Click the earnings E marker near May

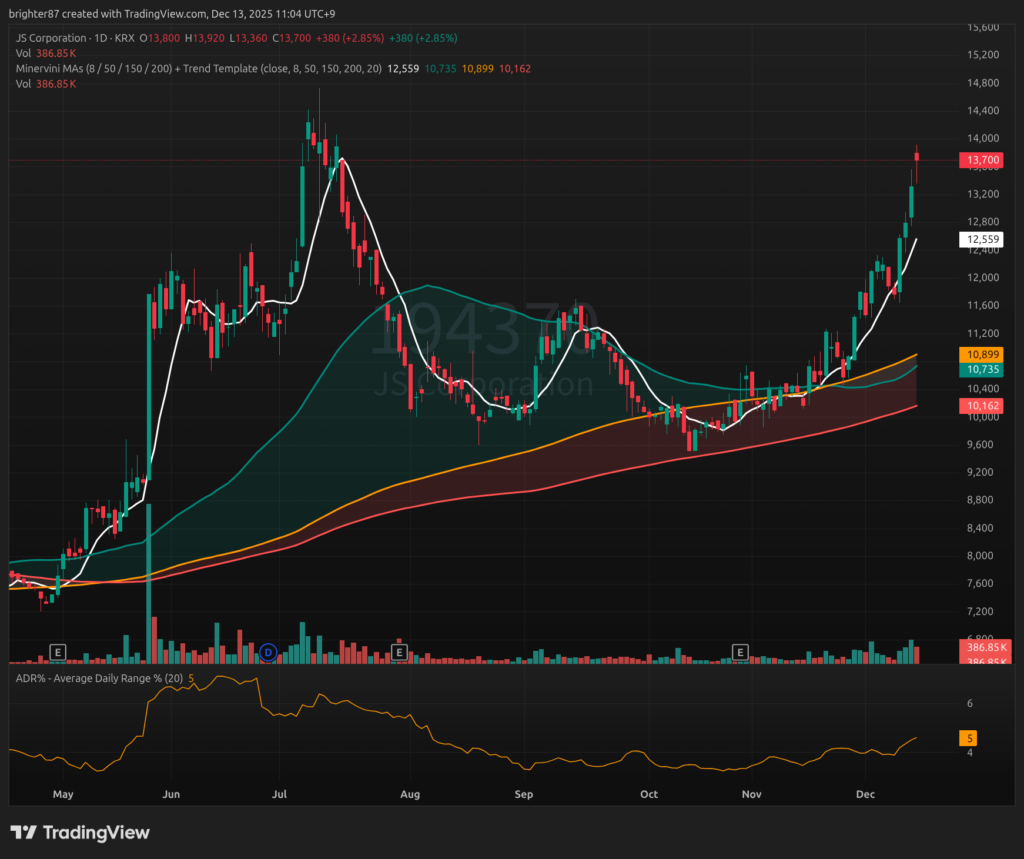pos(58,652)
